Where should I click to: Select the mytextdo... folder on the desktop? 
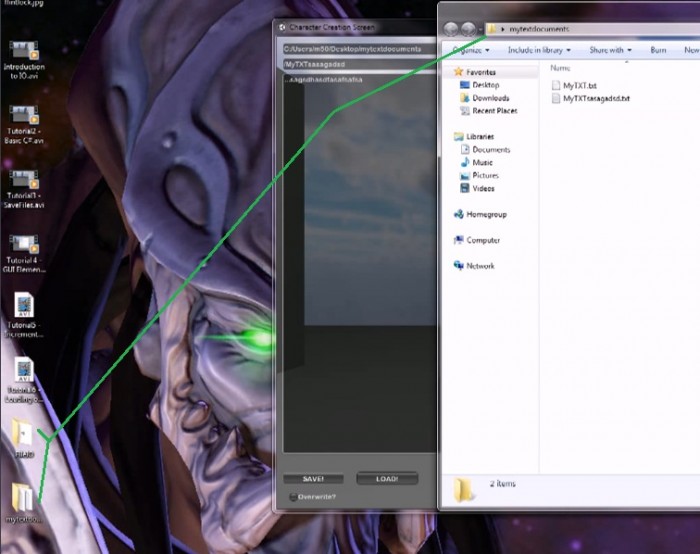point(23,503)
